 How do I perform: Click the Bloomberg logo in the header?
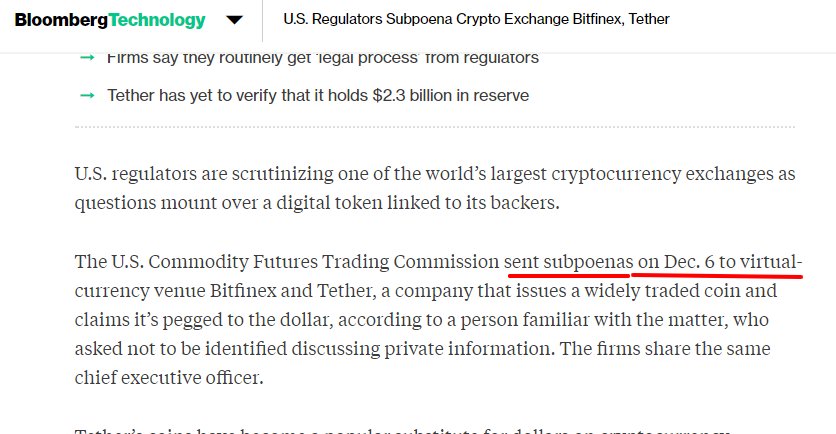tap(61, 20)
